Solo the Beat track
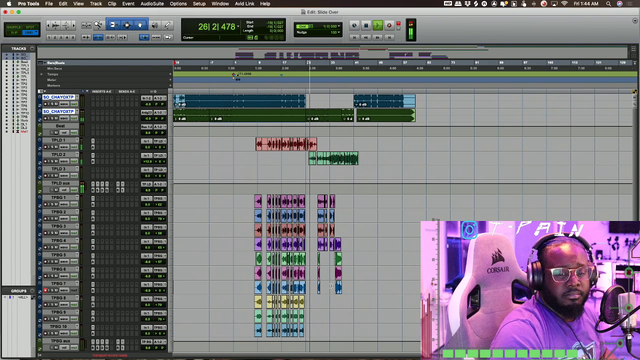The image size is (640, 360). pyautogui.click(x=52, y=133)
